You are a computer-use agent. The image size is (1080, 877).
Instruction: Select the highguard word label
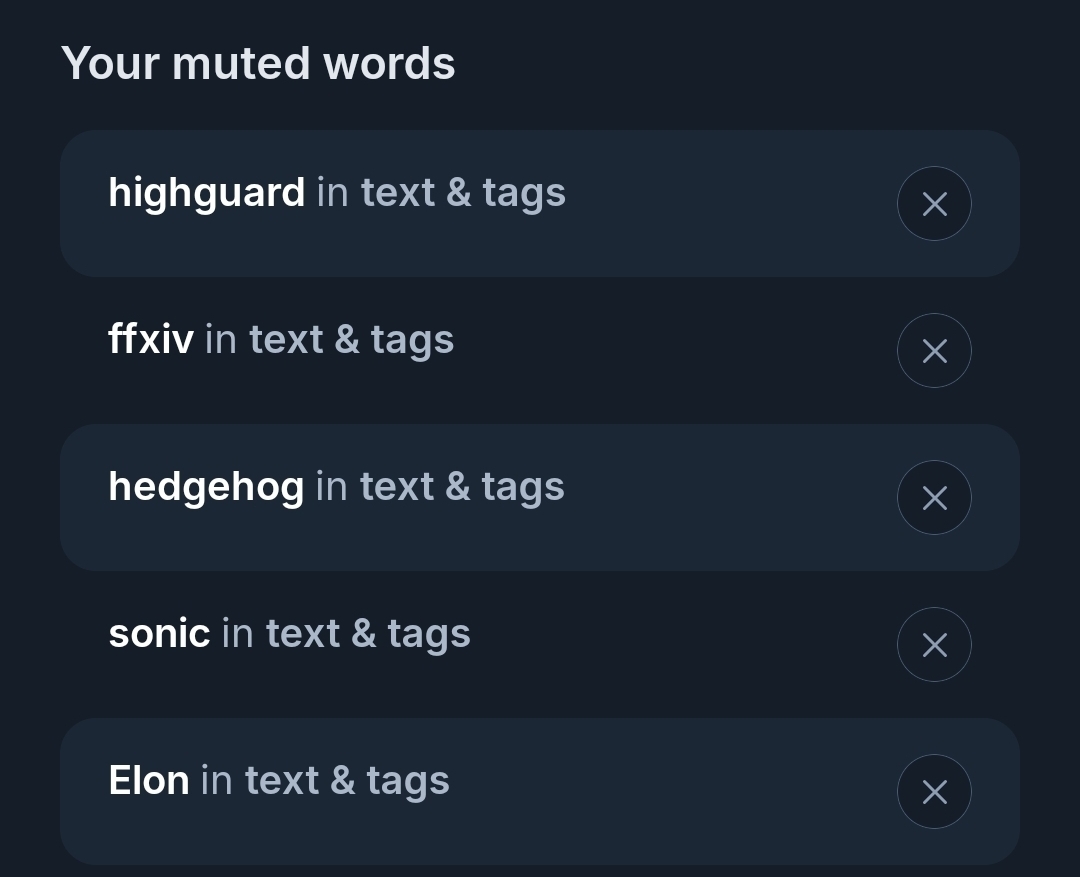tap(206, 193)
